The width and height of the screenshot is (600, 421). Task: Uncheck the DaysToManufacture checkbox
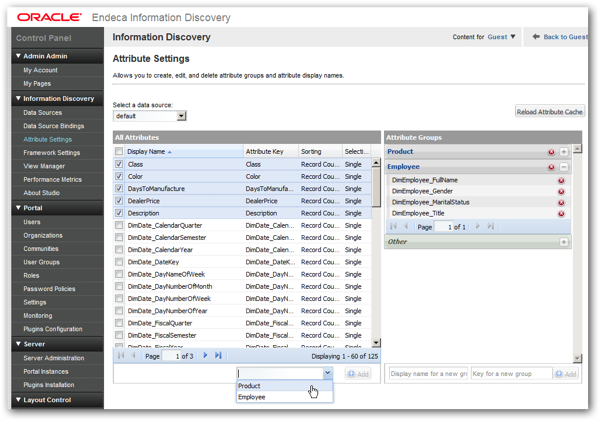[119, 189]
